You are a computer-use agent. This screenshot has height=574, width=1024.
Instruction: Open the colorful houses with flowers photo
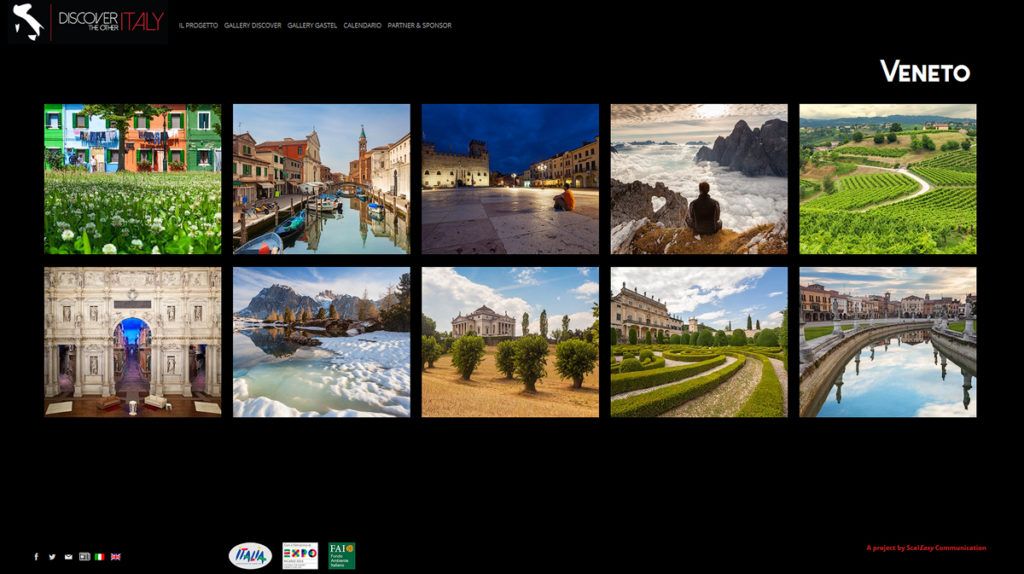(132, 179)
